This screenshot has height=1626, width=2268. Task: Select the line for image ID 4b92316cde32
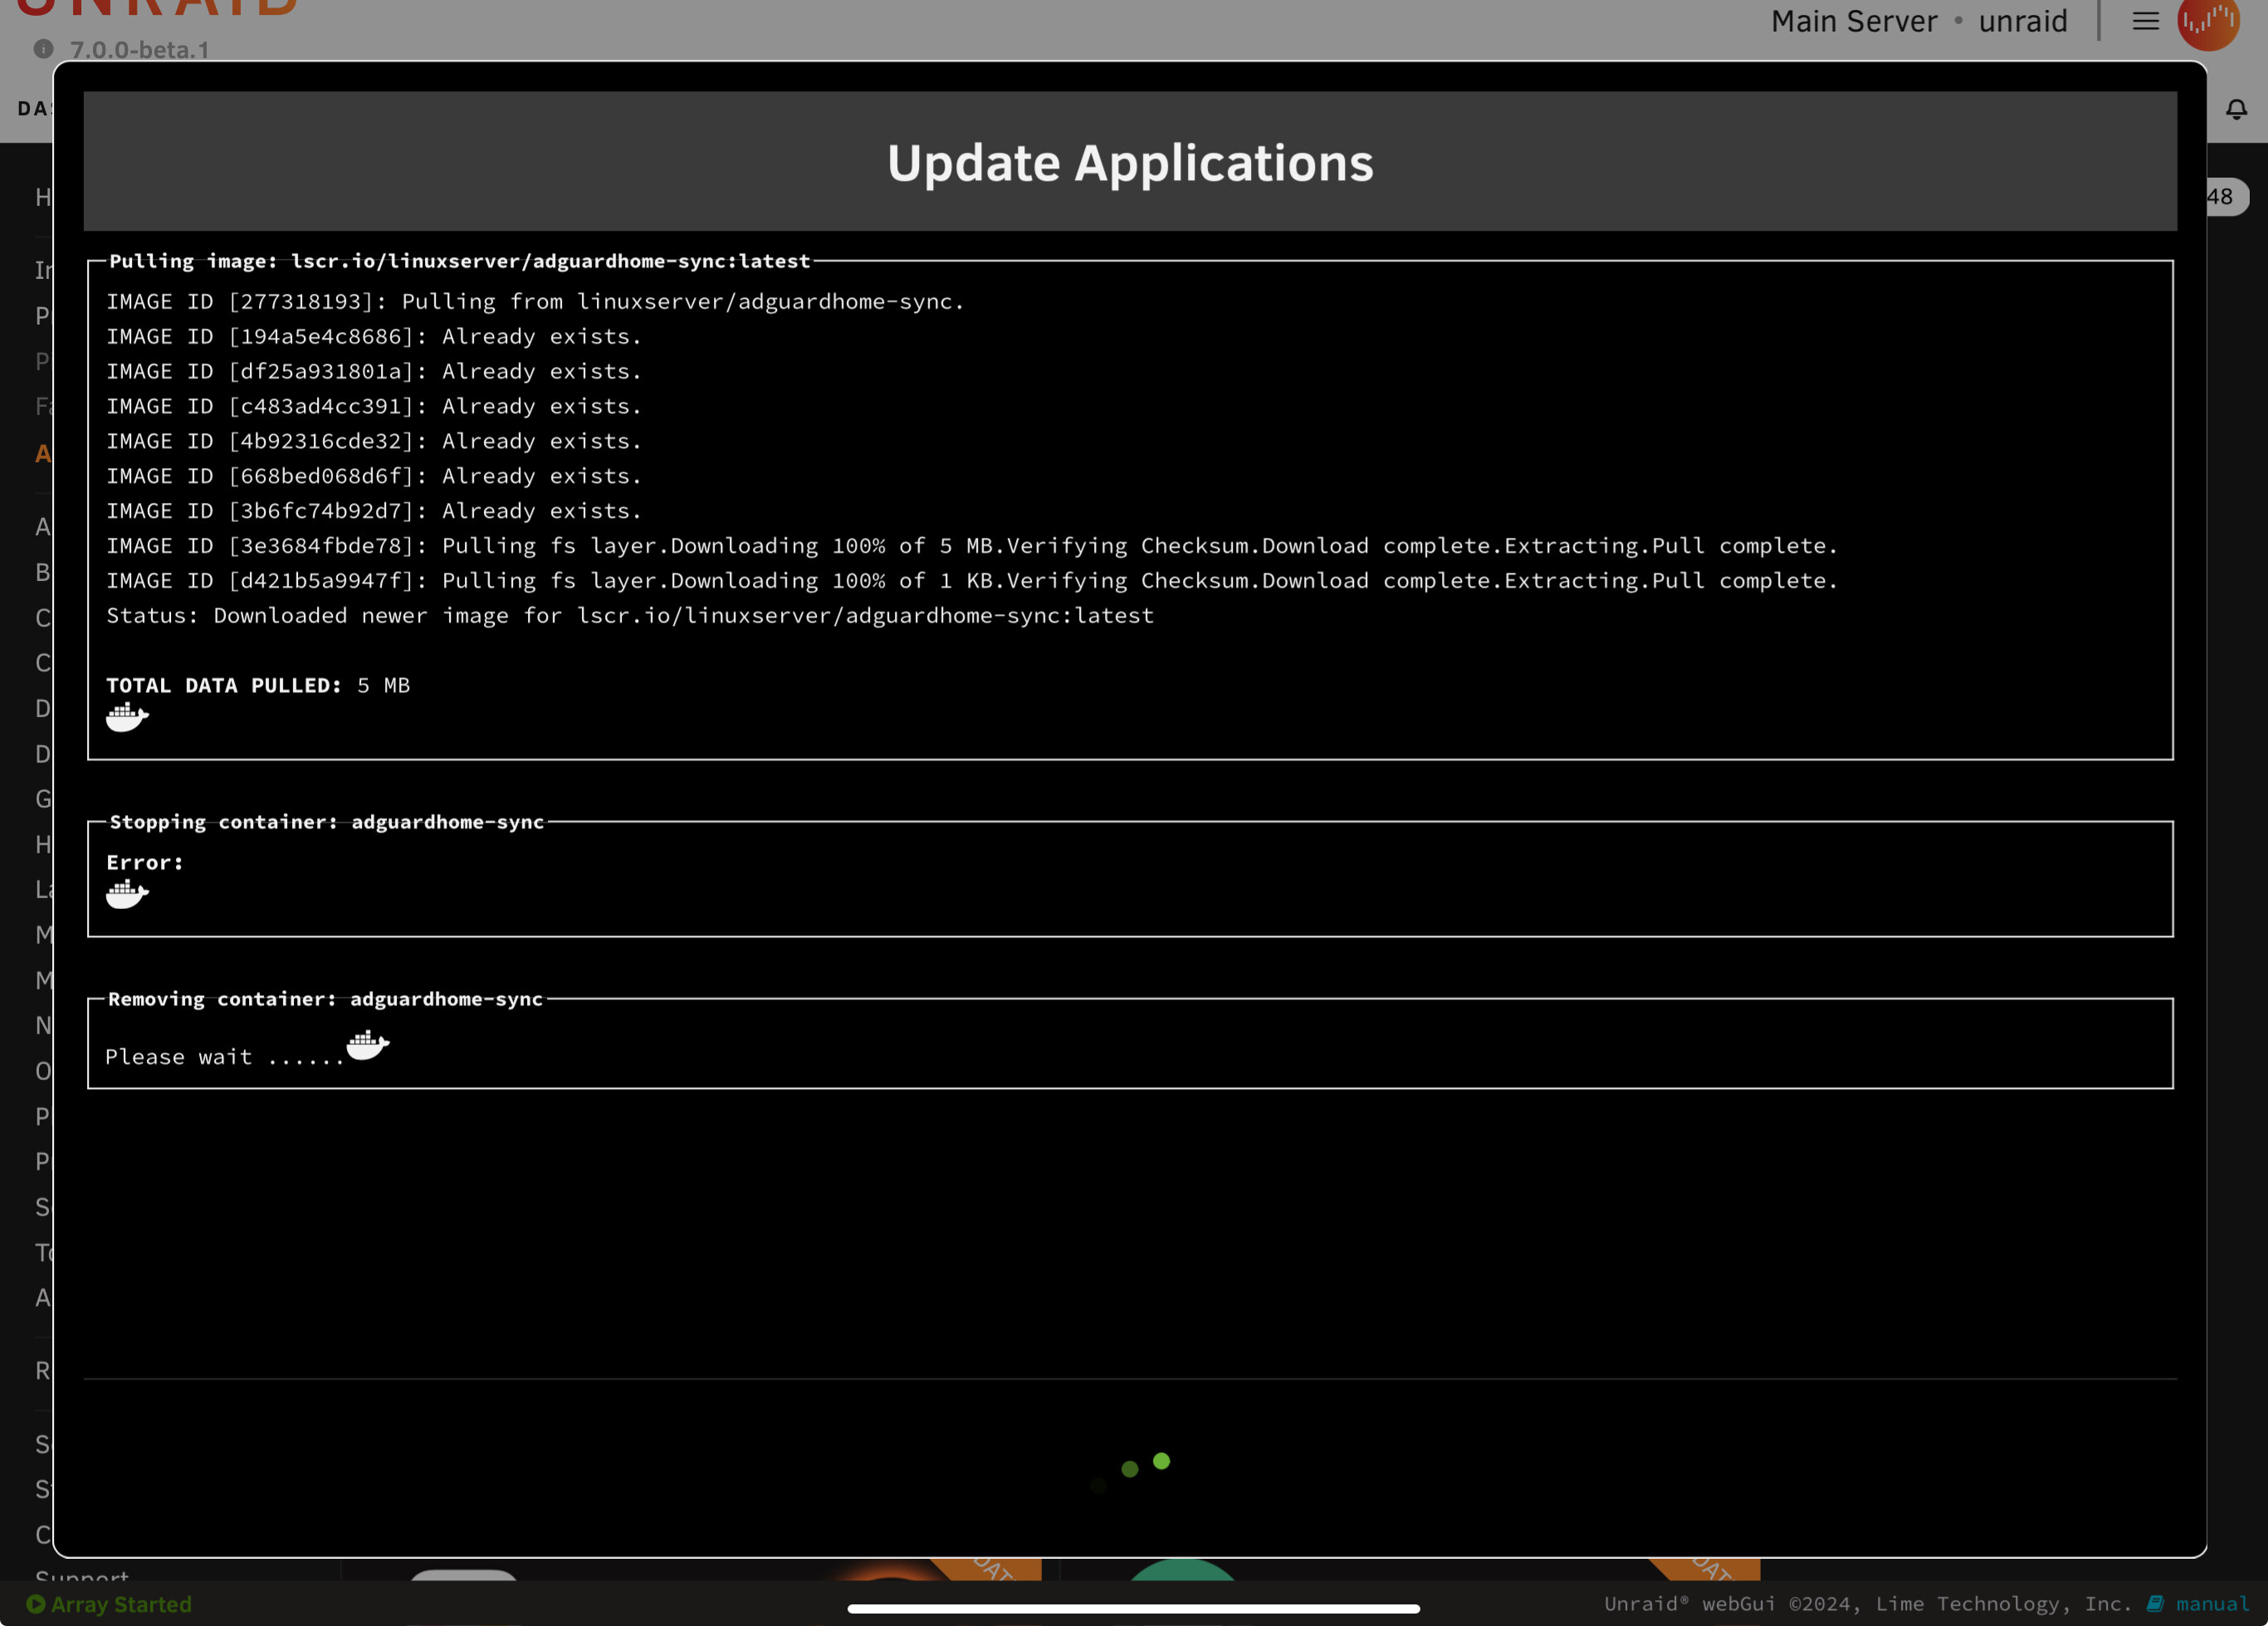pos(374,441)
